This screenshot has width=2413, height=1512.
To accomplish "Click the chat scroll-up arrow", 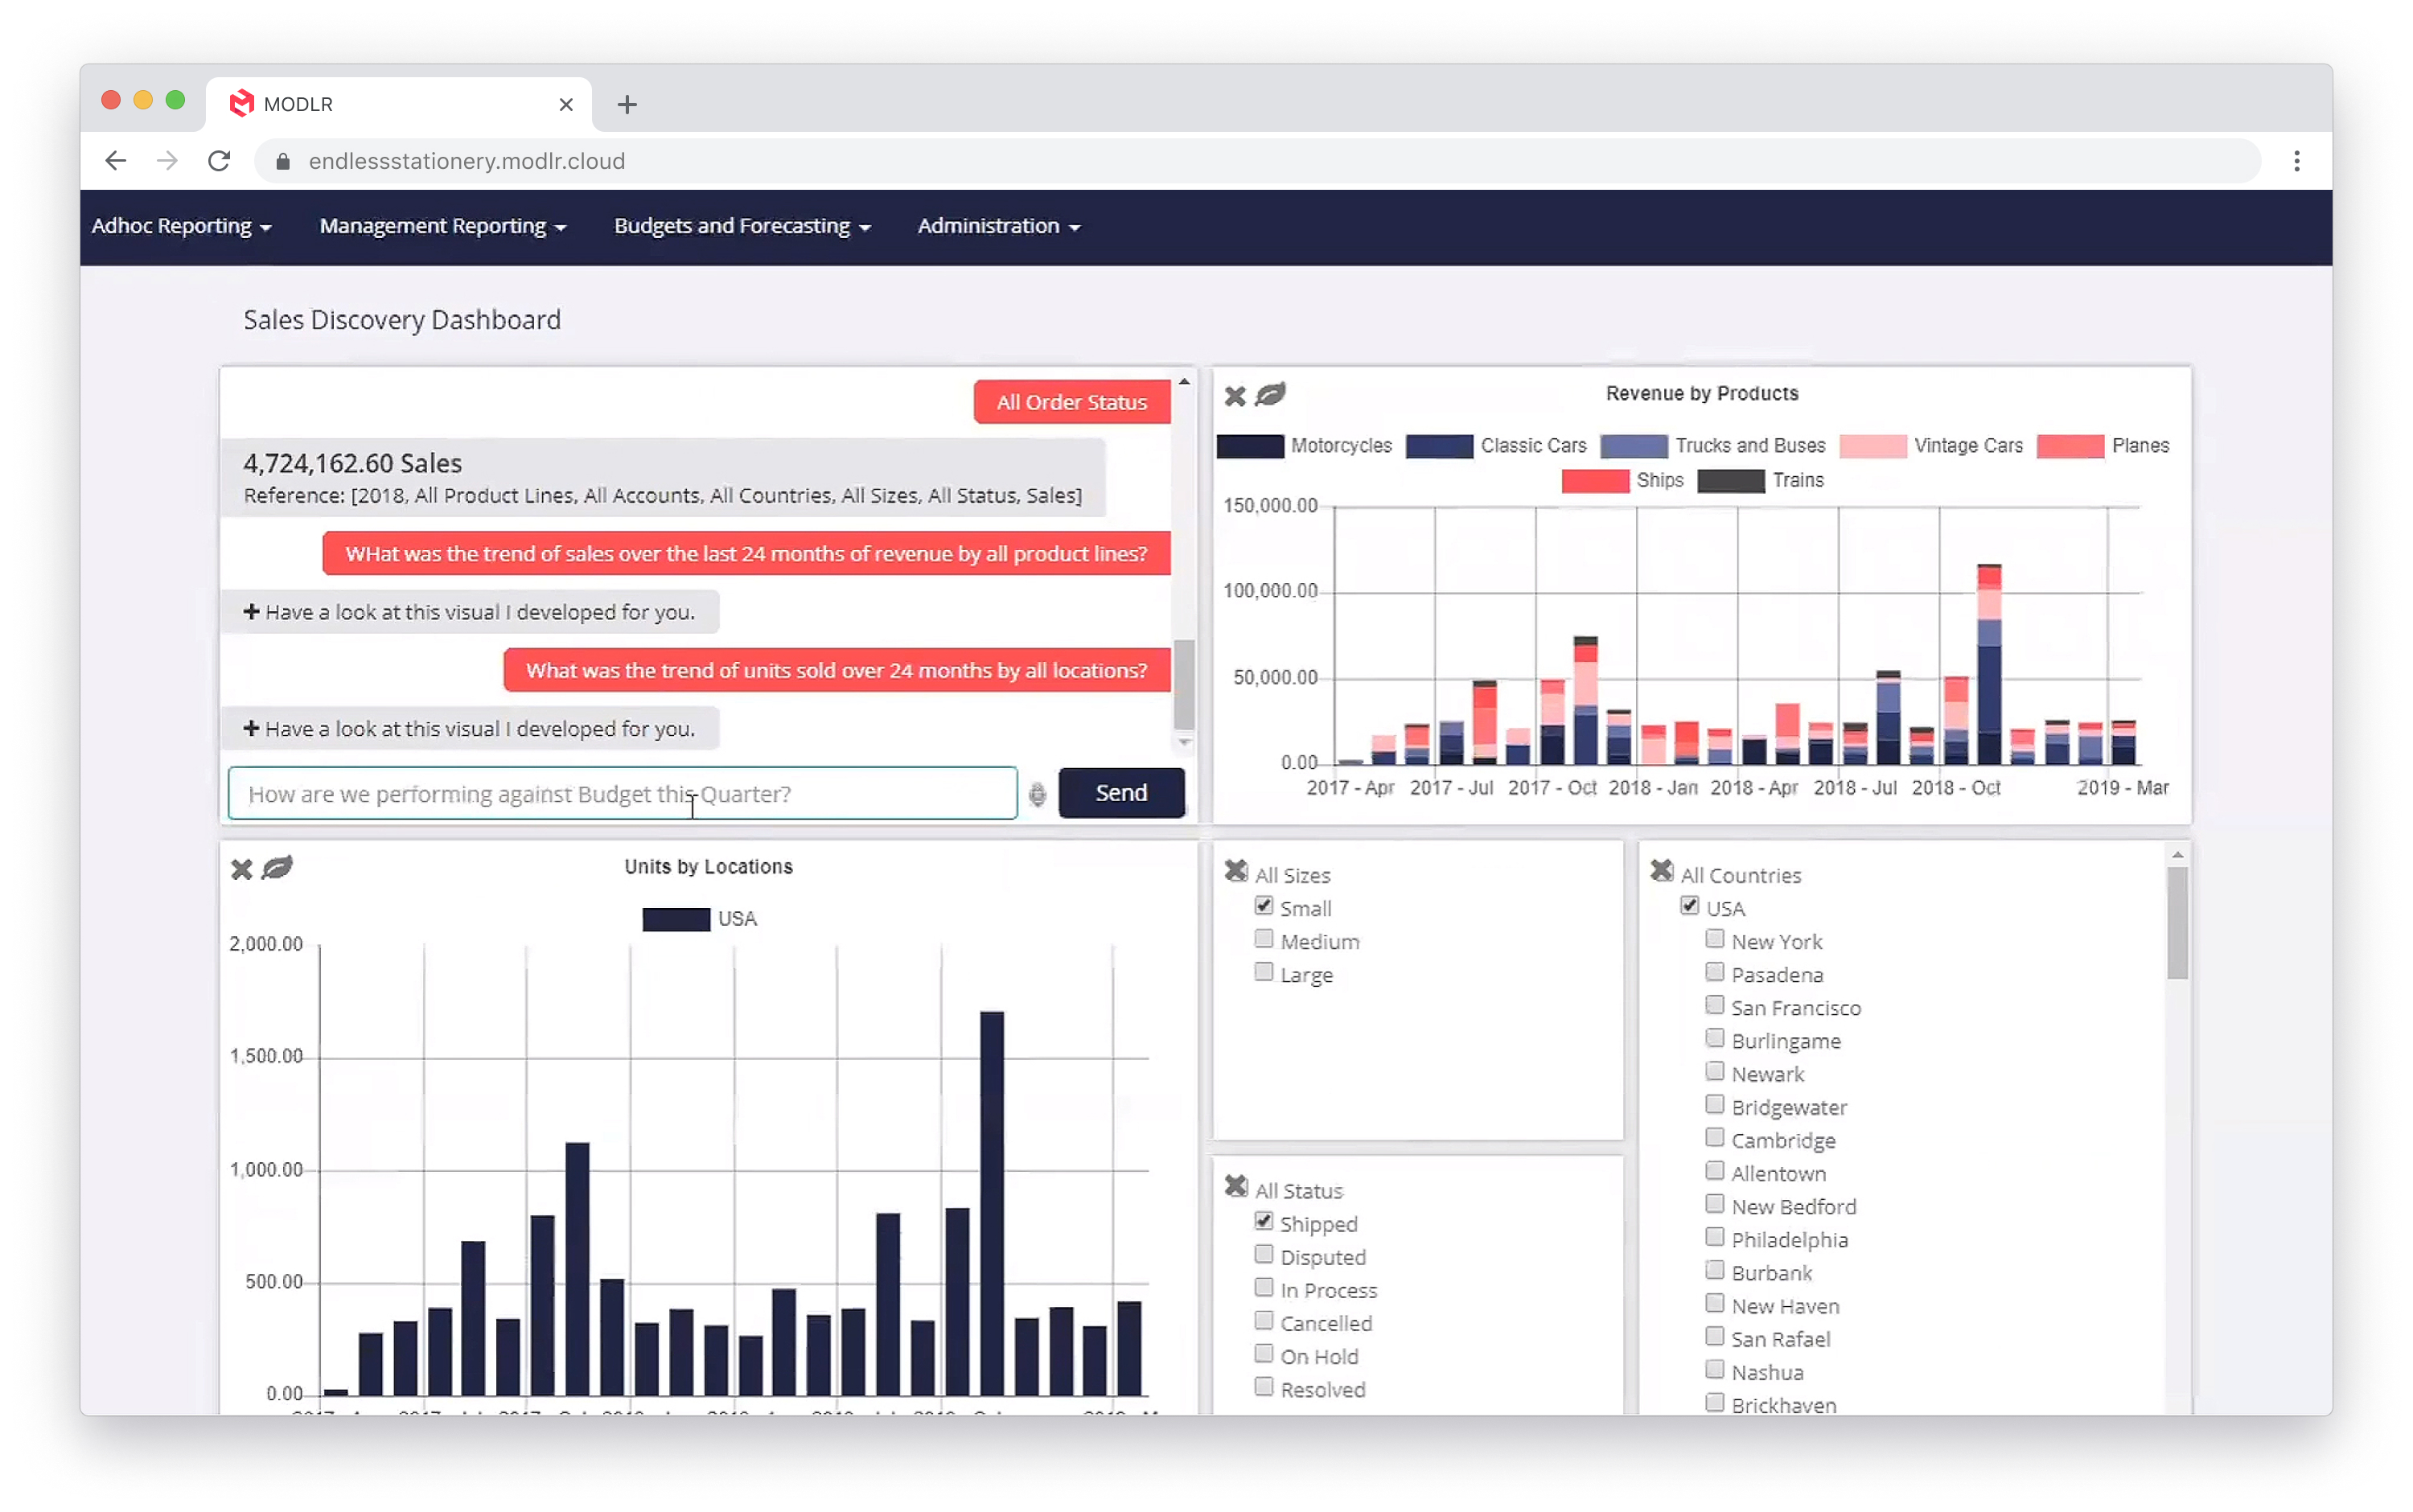I will tap(1184, 381).
